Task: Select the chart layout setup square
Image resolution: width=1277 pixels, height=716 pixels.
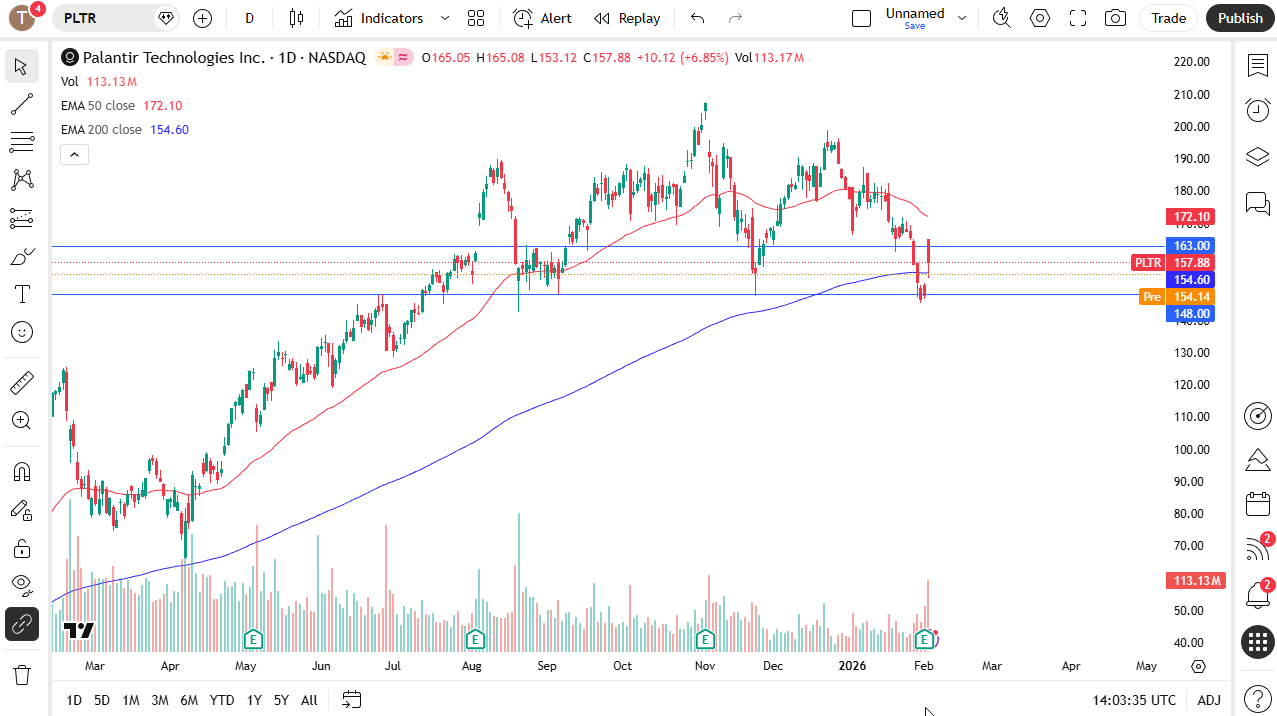Action: click(861, 18)
